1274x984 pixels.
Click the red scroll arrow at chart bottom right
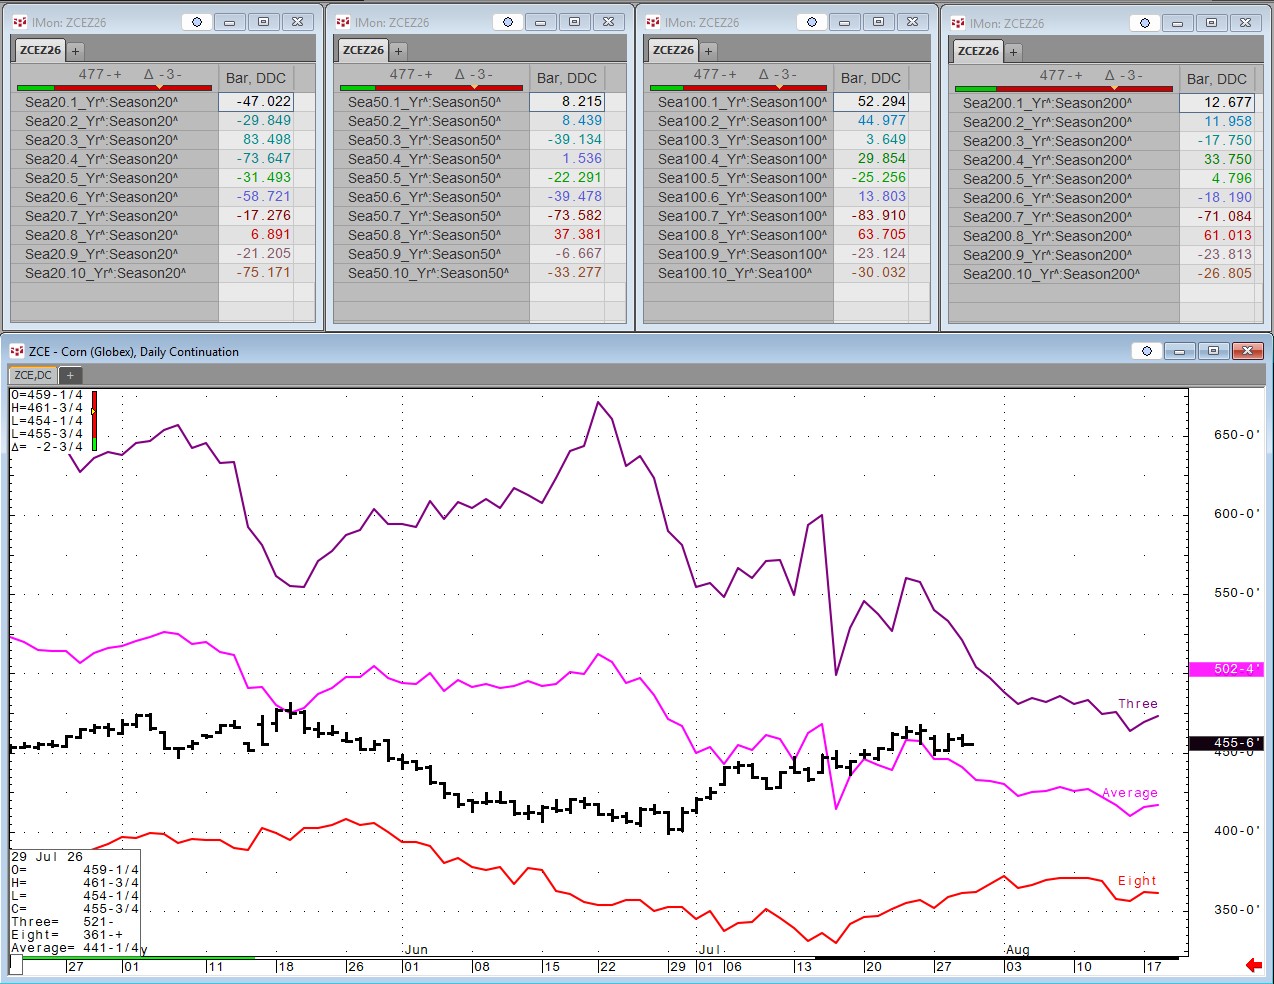[x=1254, y=965]
